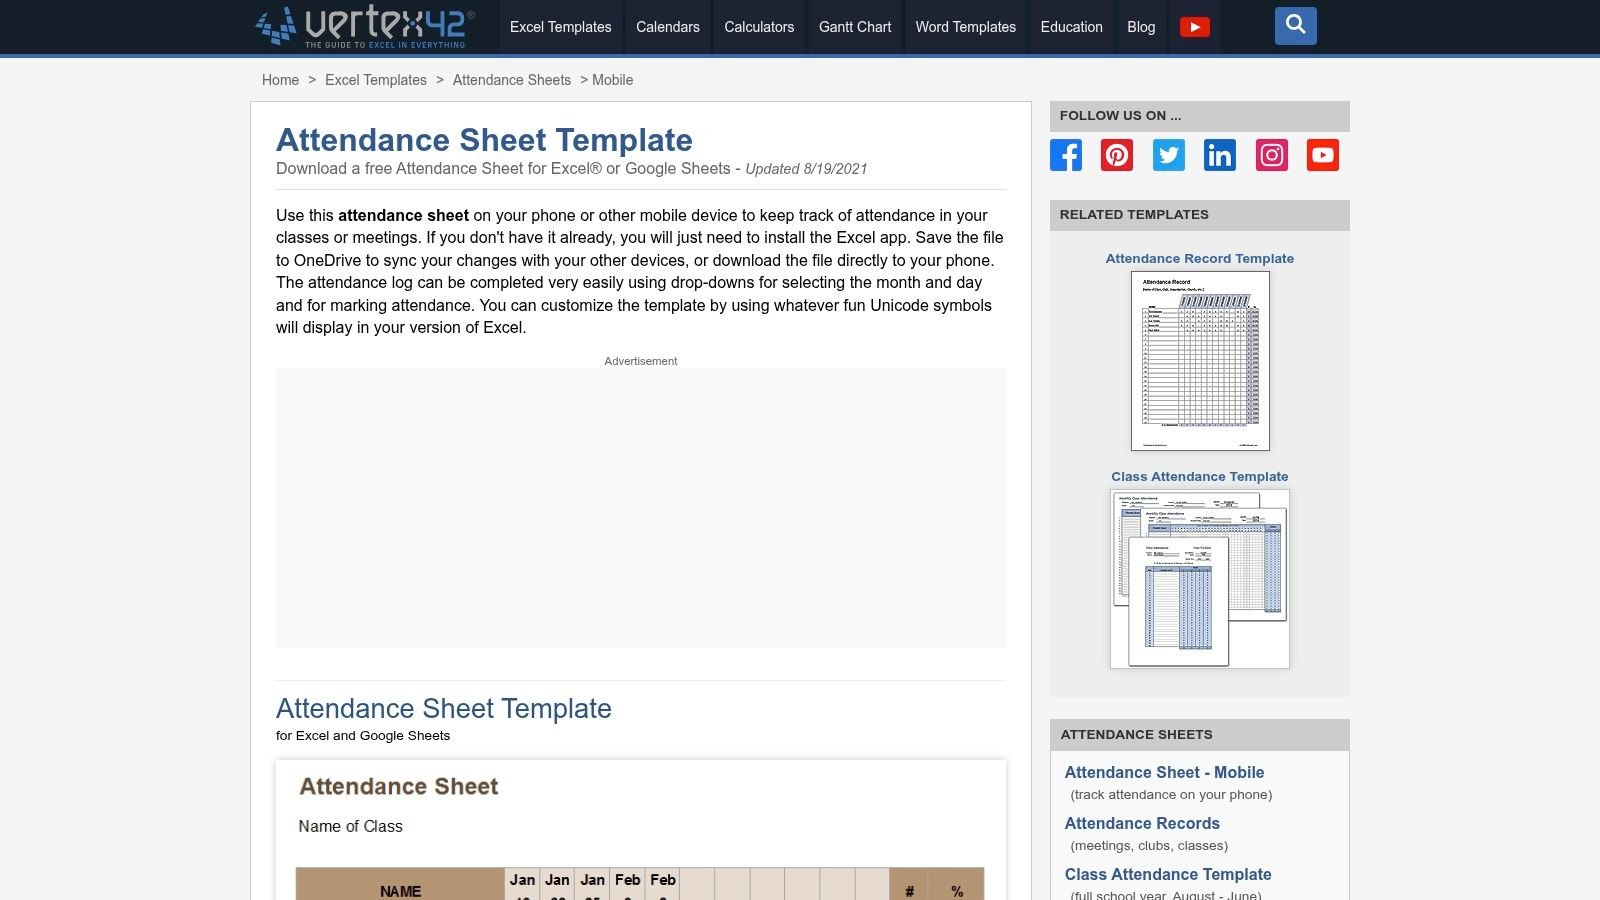Open the Instagram follow icon
This screenshot has height=900, width=1600.
[x=1271, y=155]
